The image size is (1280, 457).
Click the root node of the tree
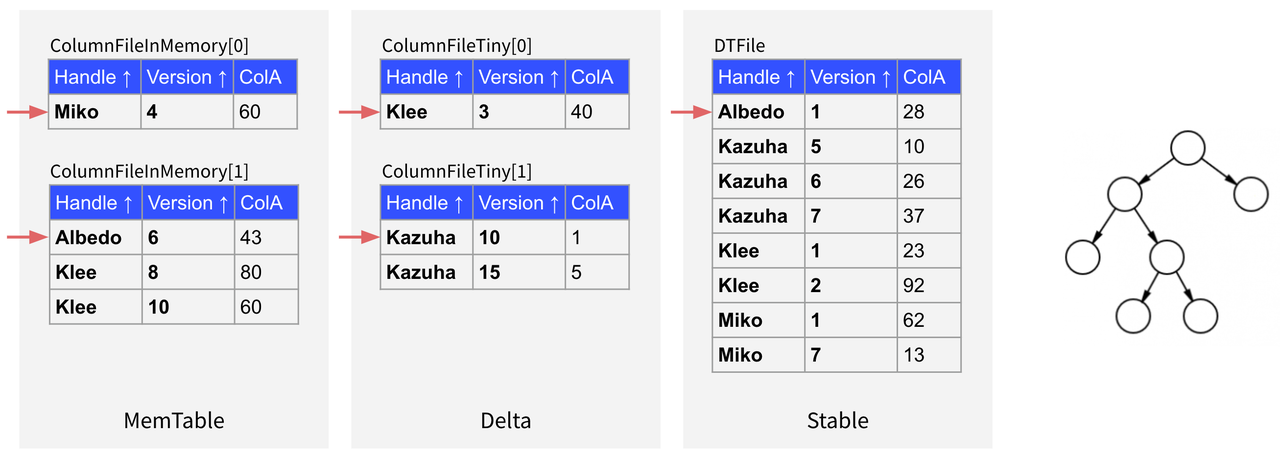click(x=1187, y=149)
